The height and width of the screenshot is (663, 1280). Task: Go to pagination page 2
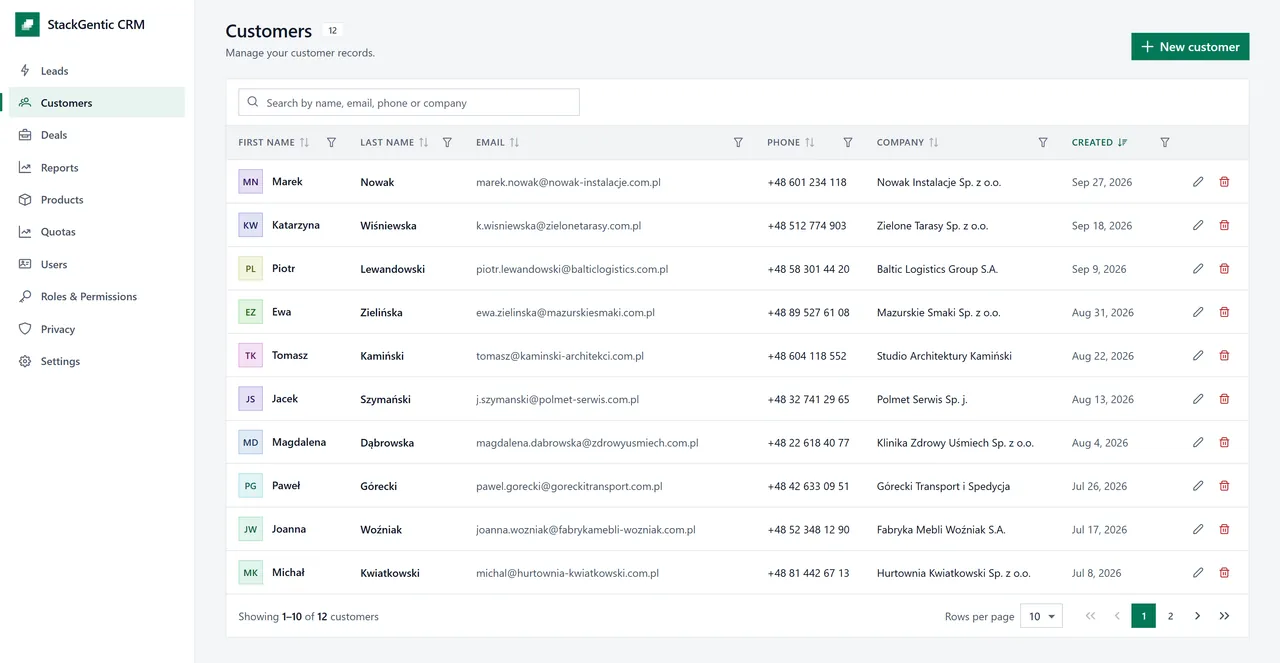click(1170, 616)
